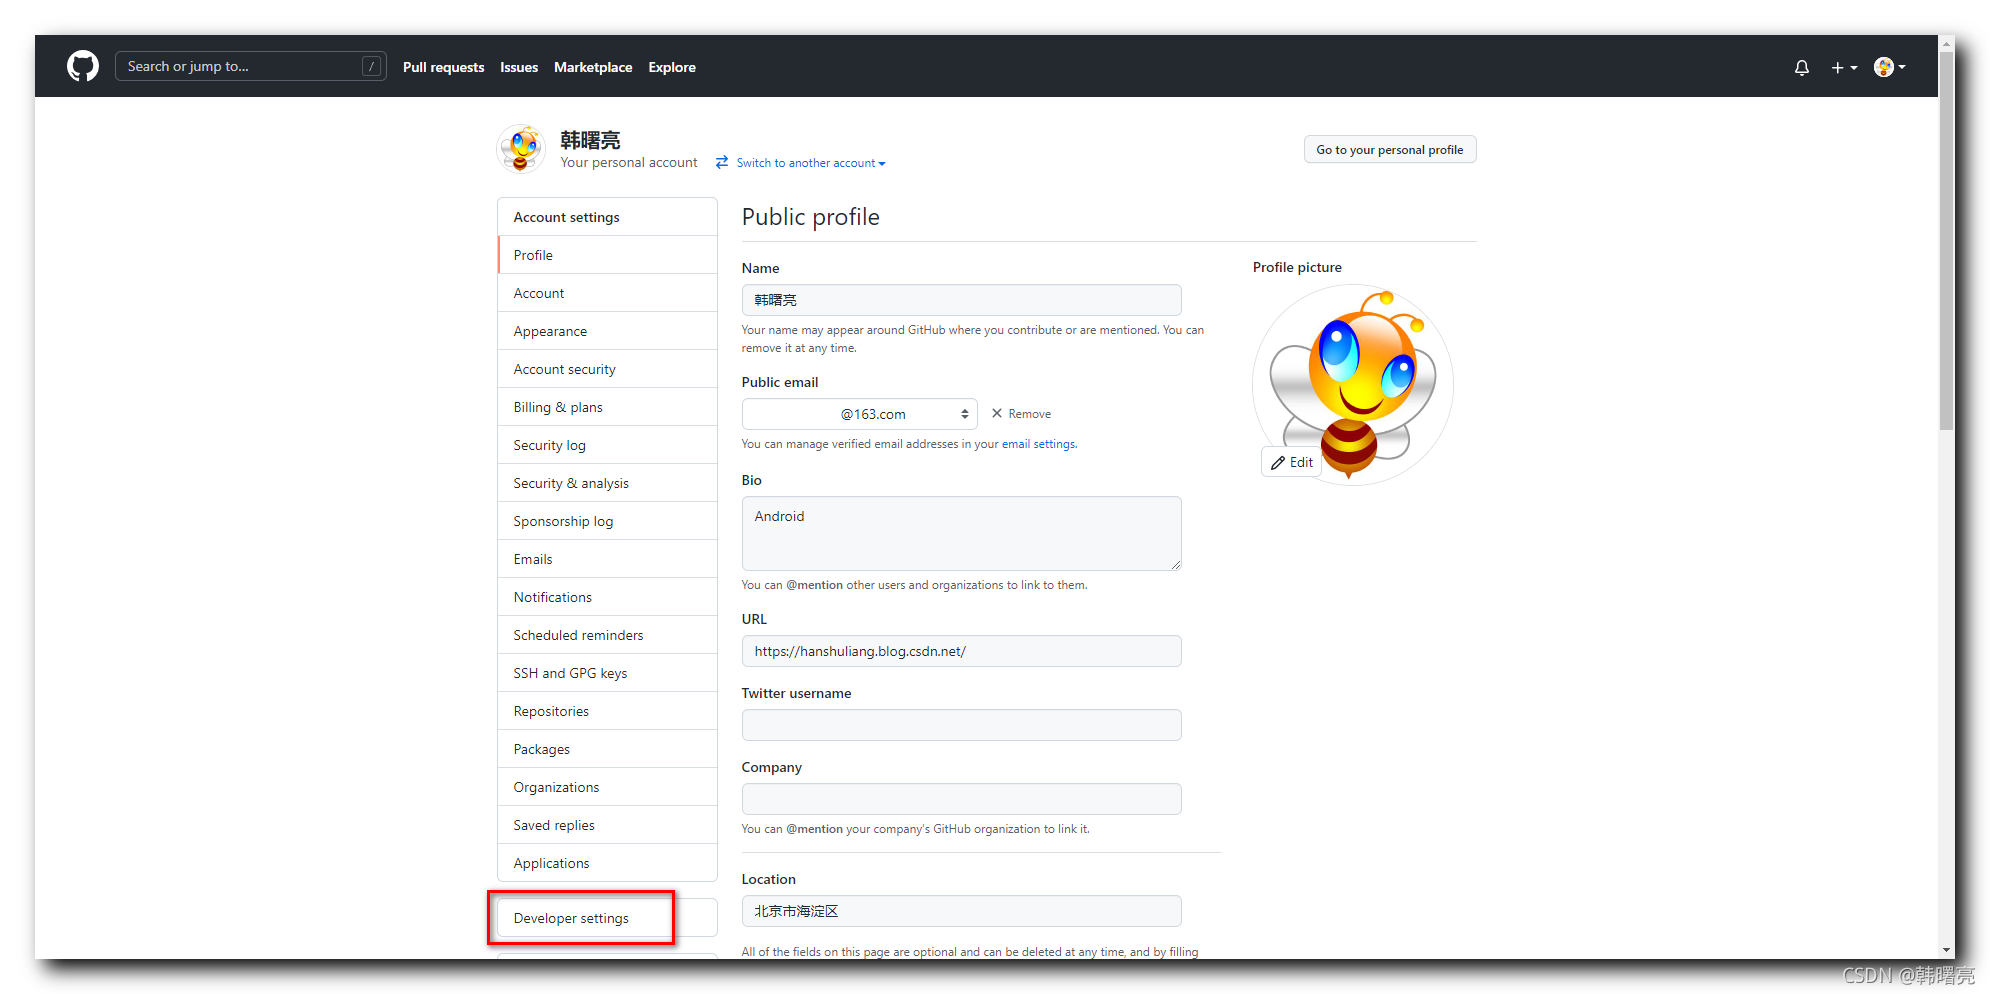Open Organizations sidebar item
Screen dimensions: 1990x994
point(607,787)
